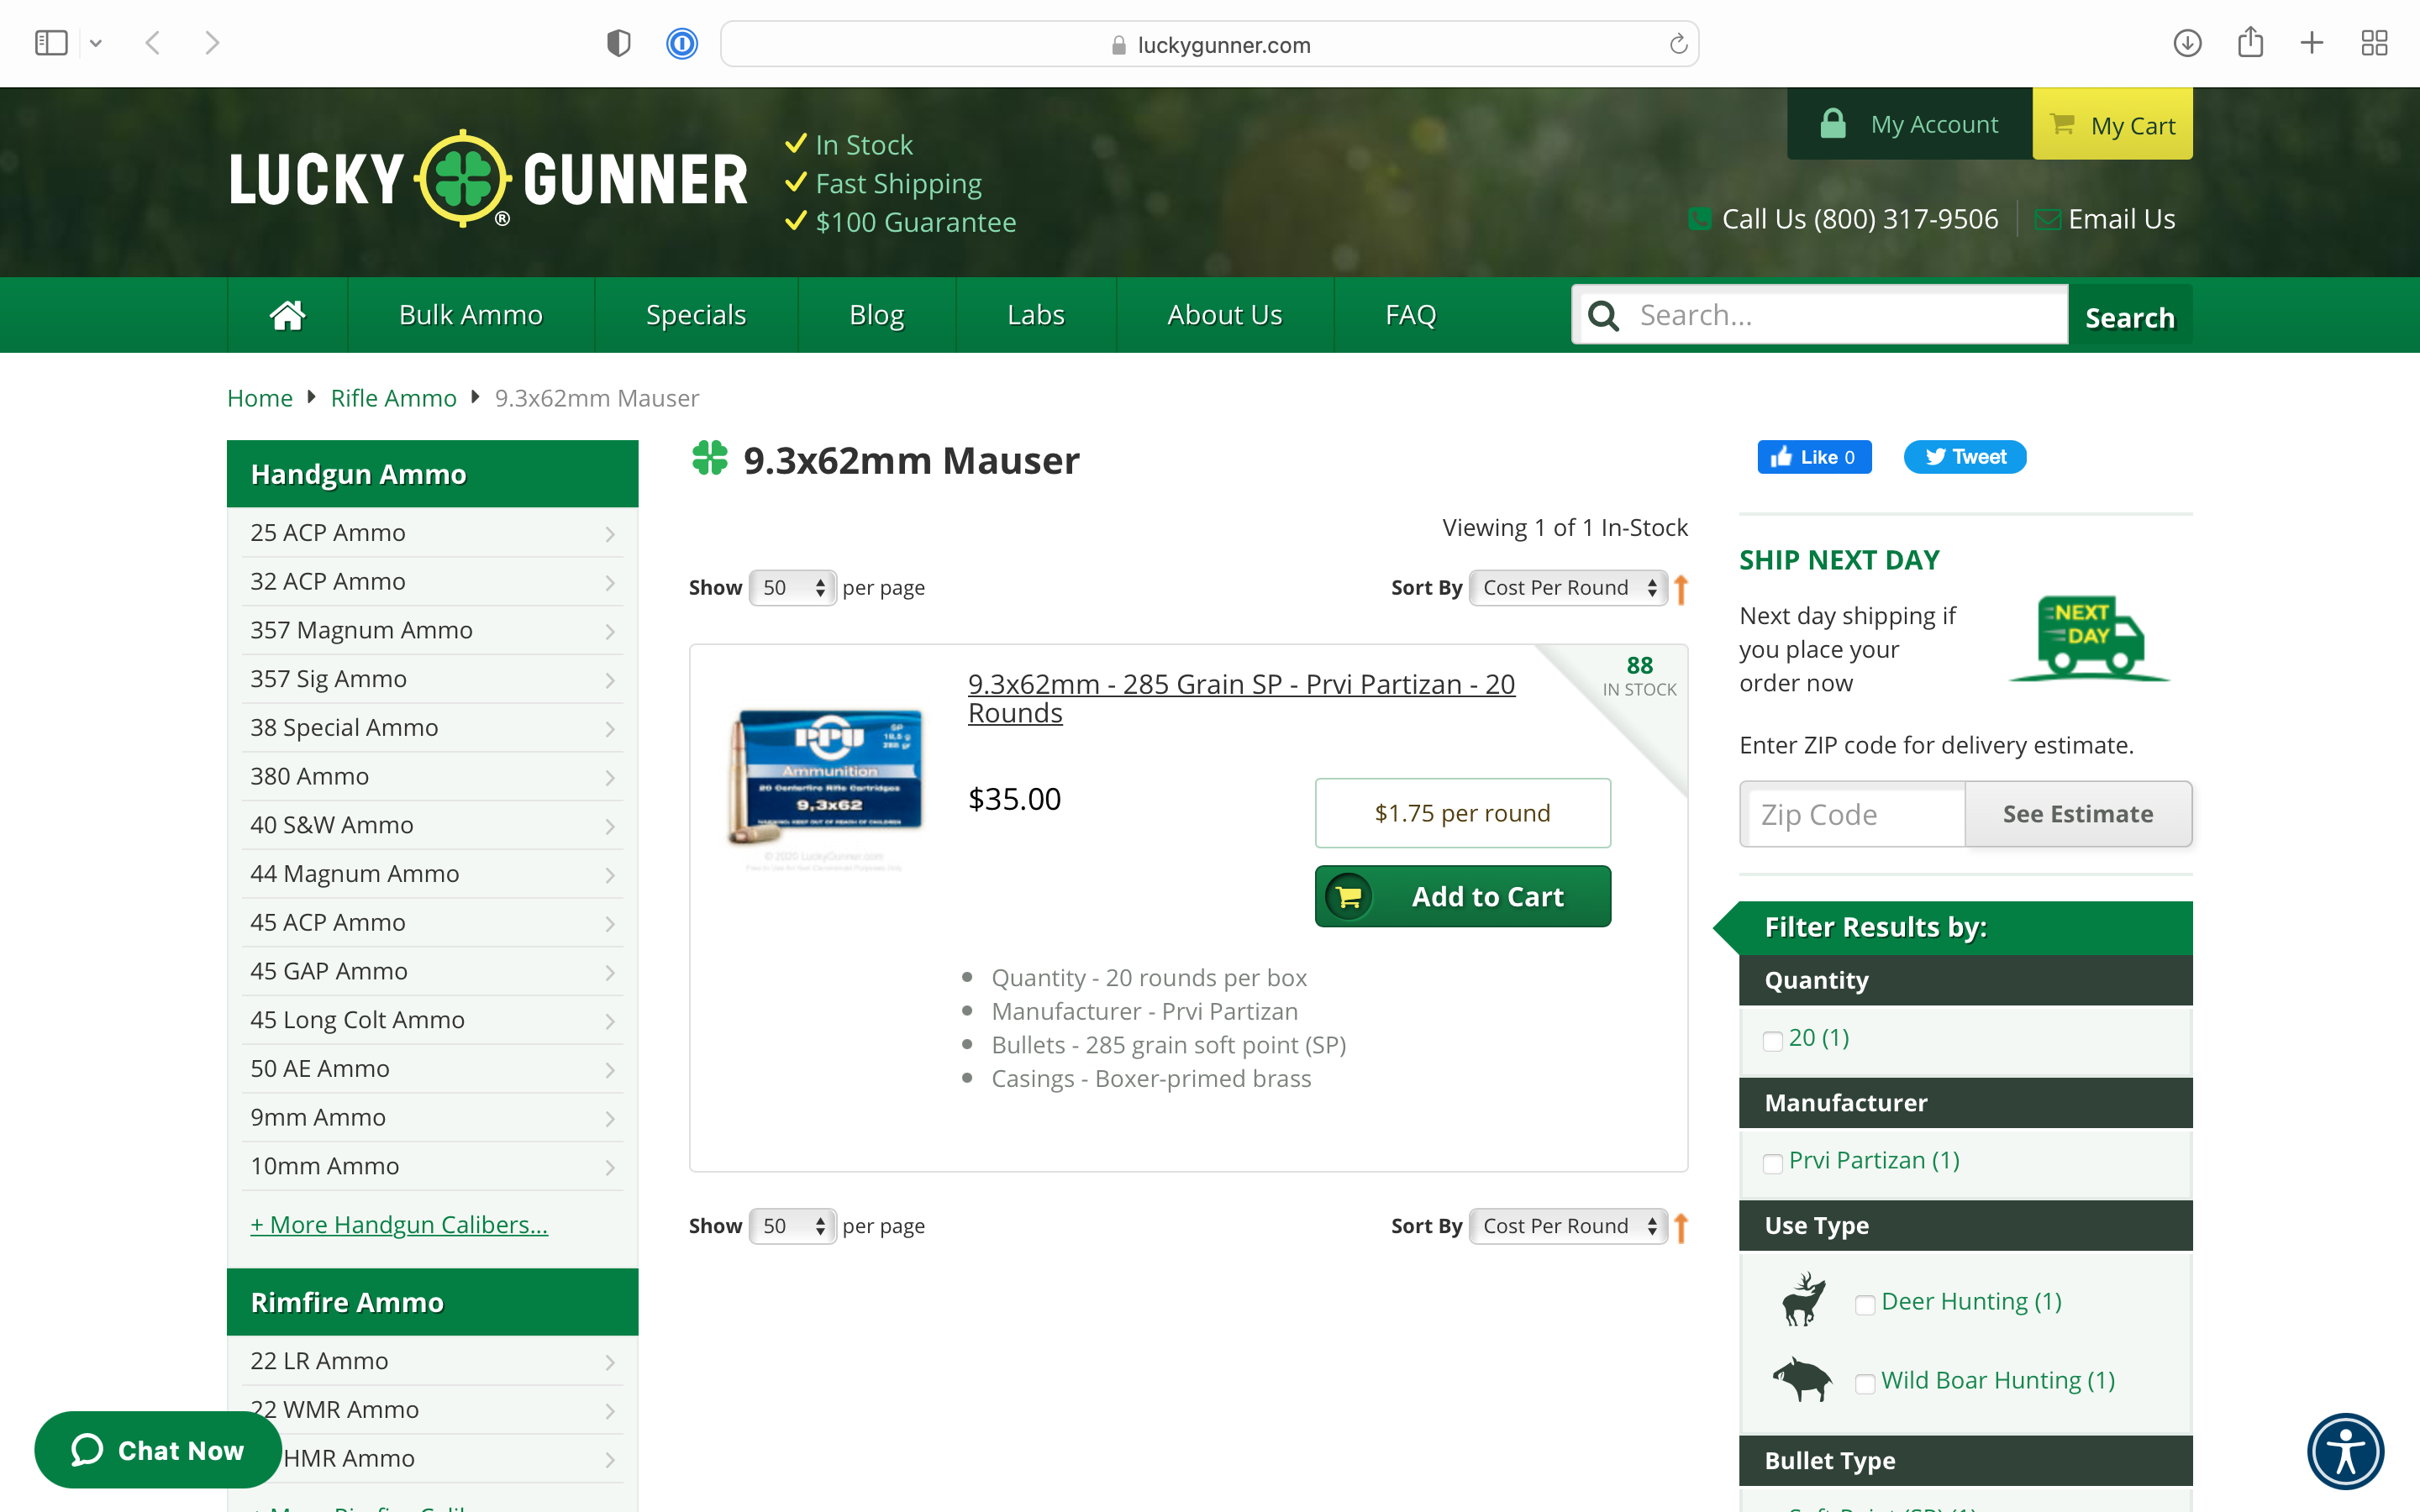Image resolution: width=2420 pixels, height=1512 pixels.
Task: Toggle bottom sort direction arrow
Action: (1681, 1227)
